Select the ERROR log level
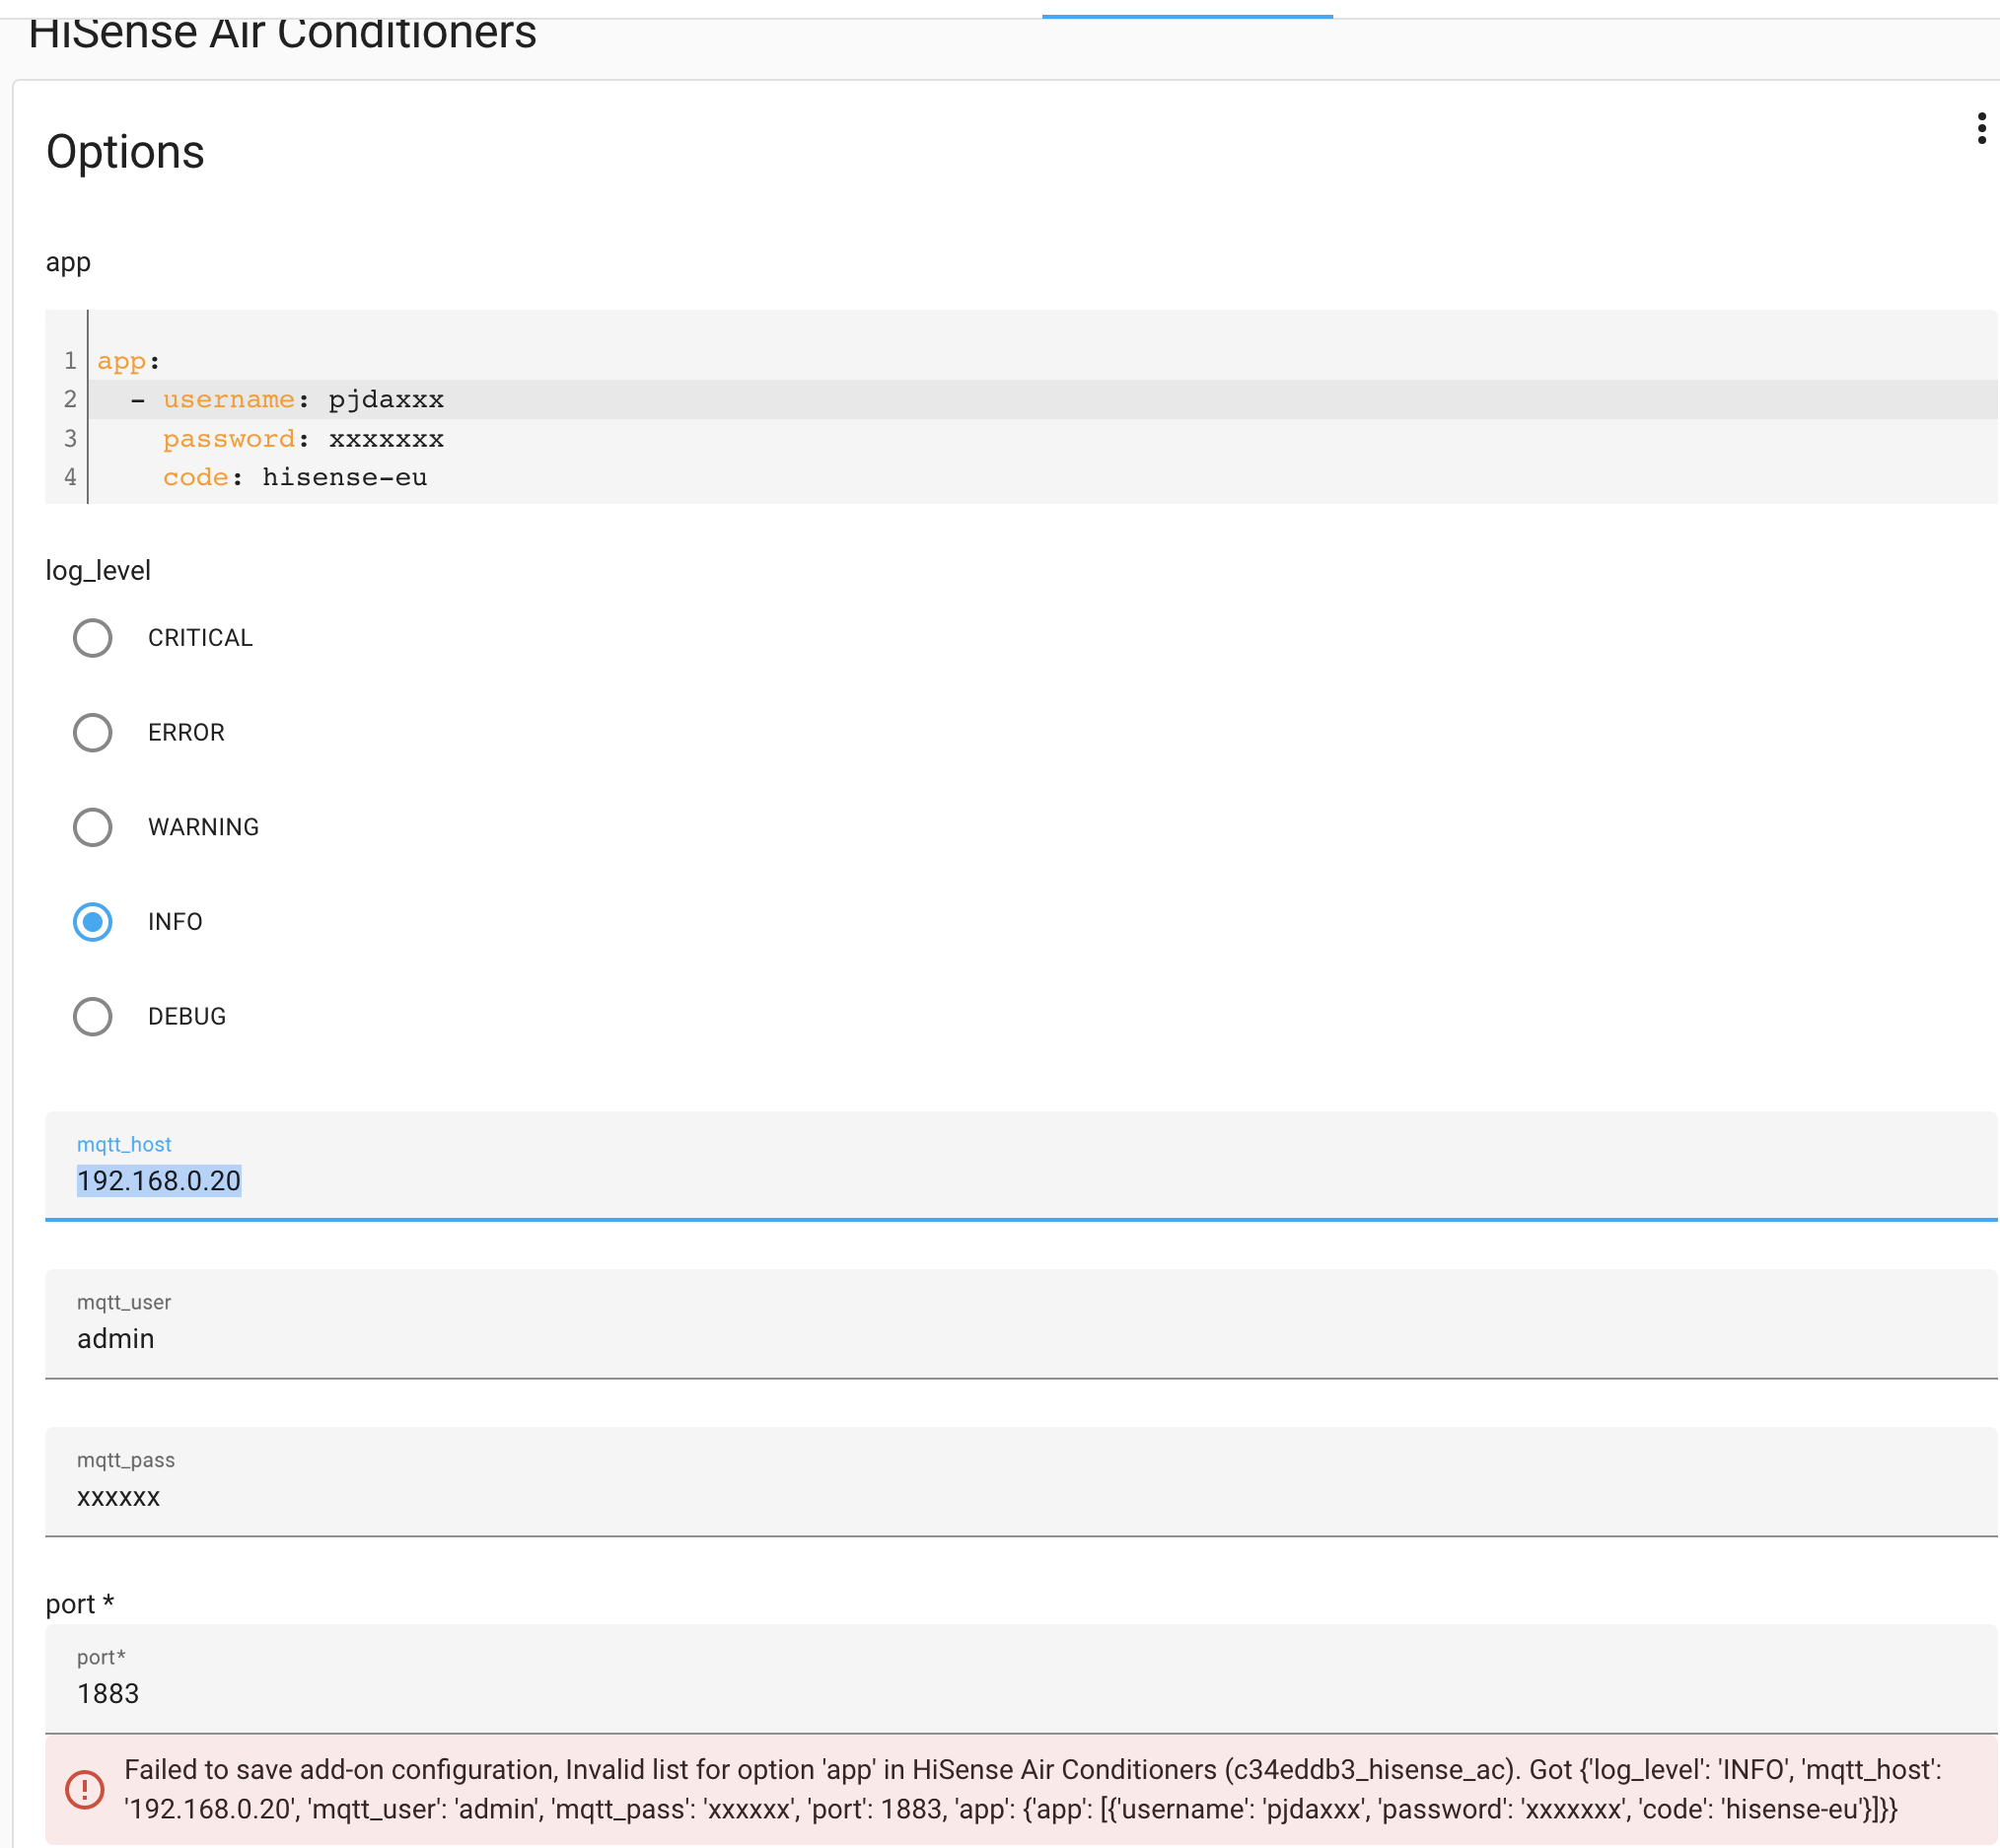The width and height of the screenshot is (2000, 1848). click(x=93, y=732)
